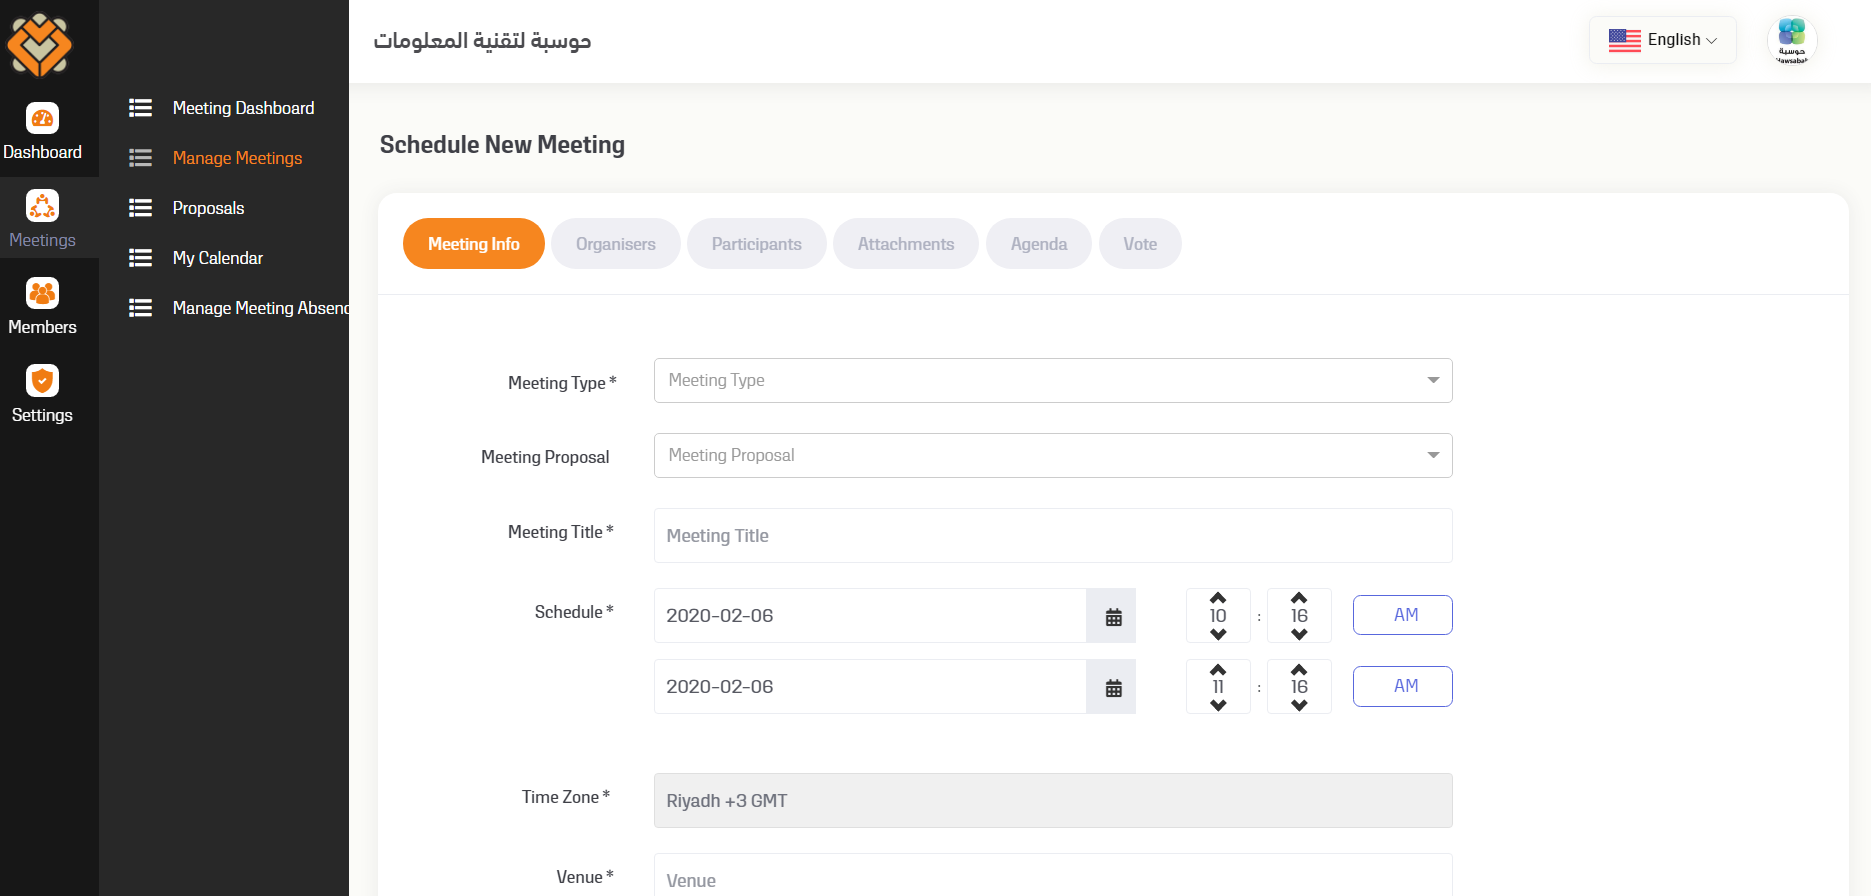This screenshot has height=896, width=1871.
Task: Open the English language selector
Action: tap(1663, 40)
